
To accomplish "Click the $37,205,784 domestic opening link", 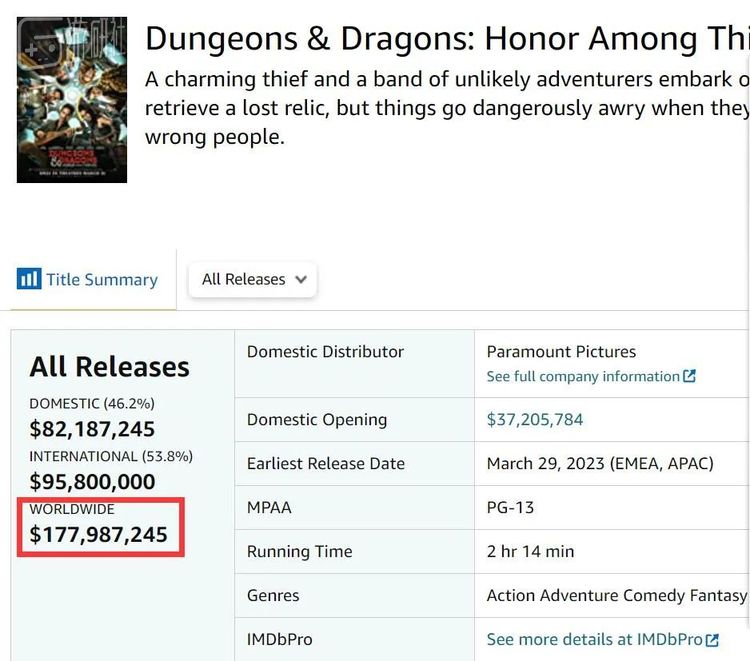I will (535, 420).
